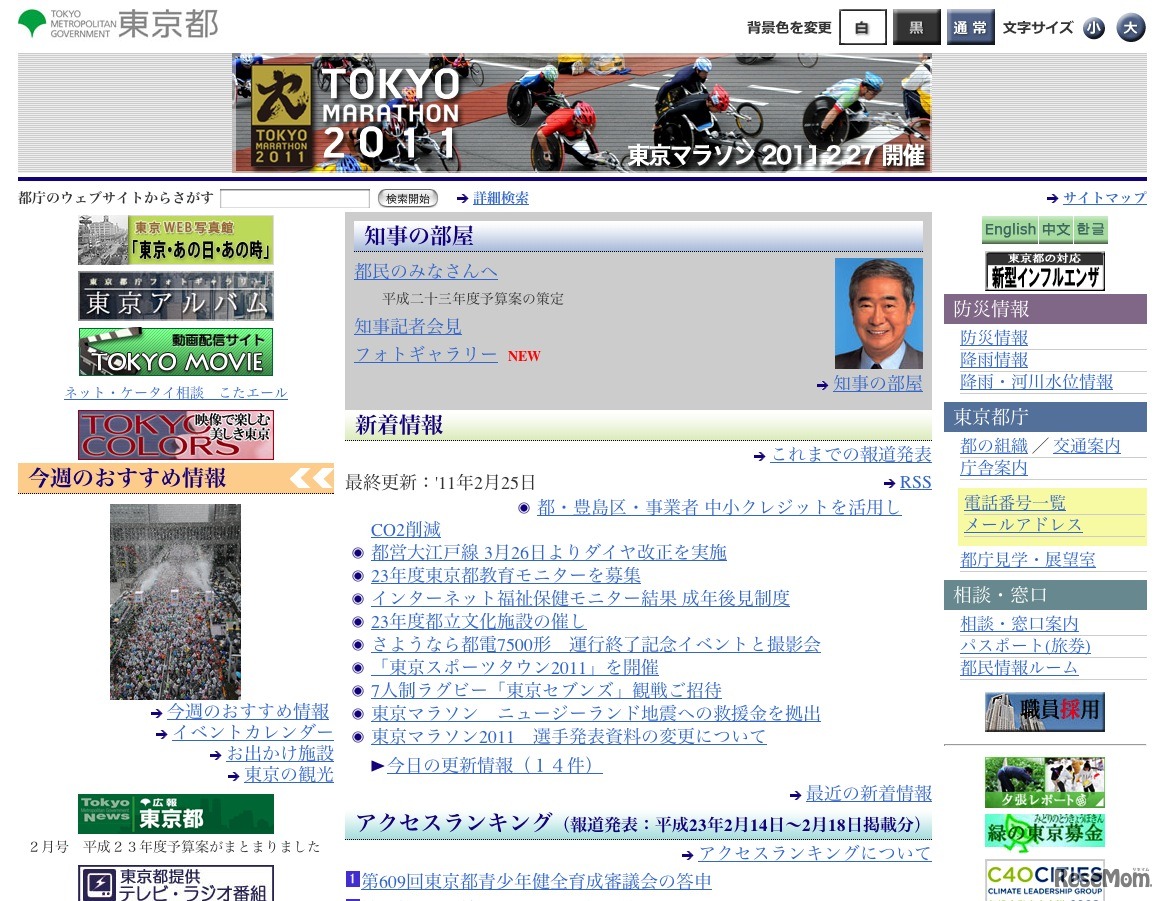Switch site language to English
The image size is (1165, 901).
(1010, 230)
